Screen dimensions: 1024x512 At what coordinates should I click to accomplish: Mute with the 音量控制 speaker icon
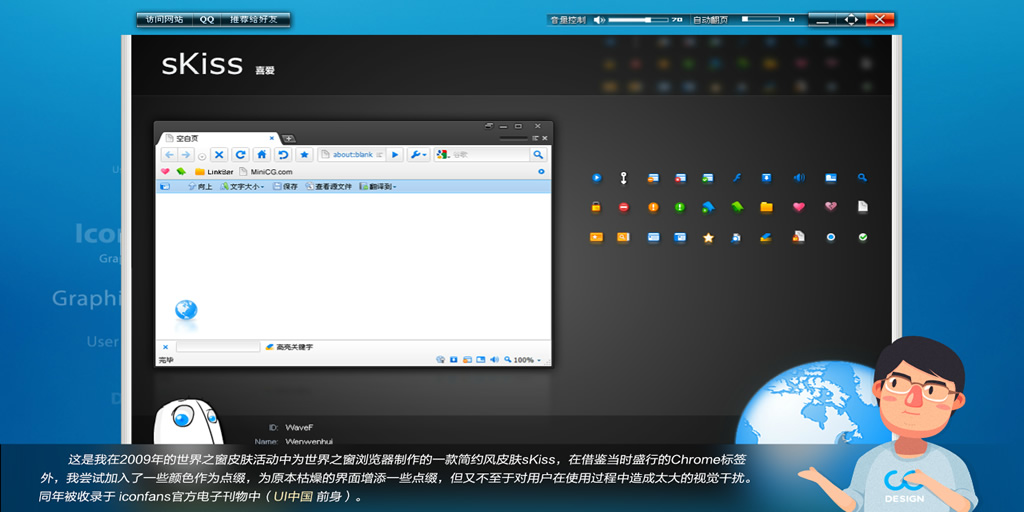coord(599,20)
